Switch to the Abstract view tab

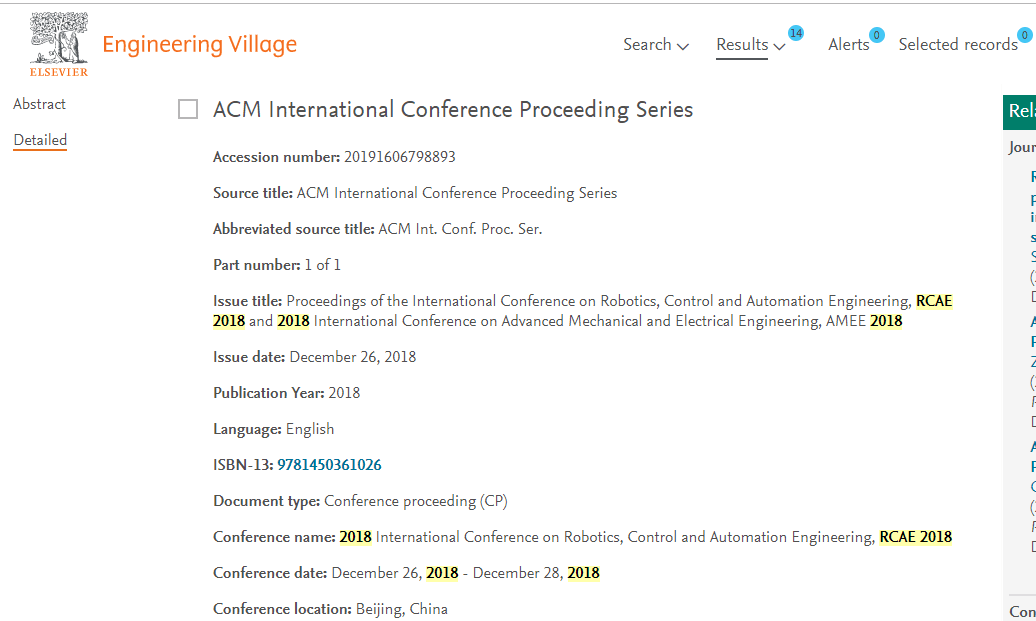[40, 104]
